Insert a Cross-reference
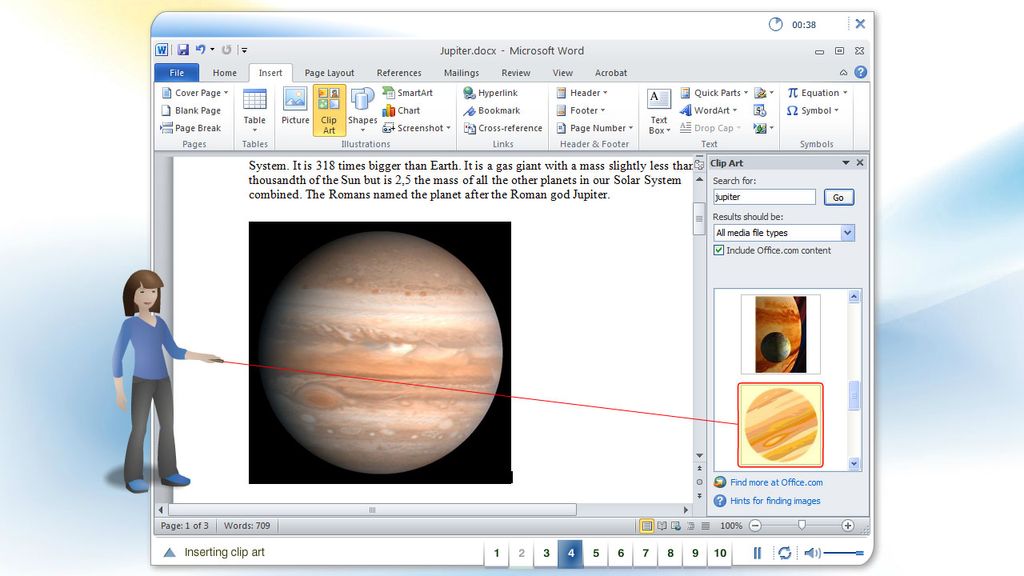Image resolution: width=1024 pixels, height=576 pixels. click(503, 128)
